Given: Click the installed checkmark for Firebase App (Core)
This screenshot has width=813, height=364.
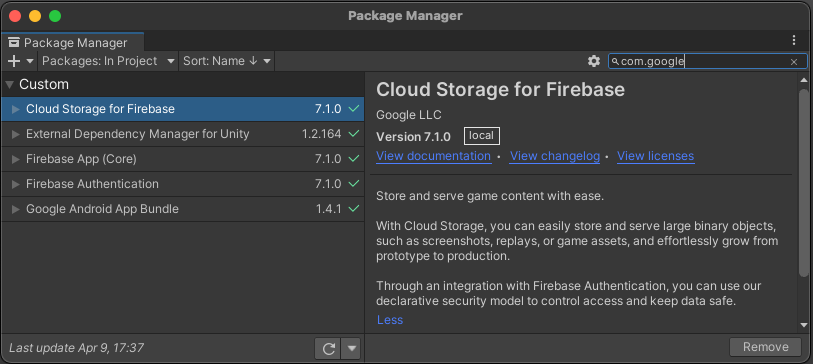Looking at the screenshot, I should 354,159.
